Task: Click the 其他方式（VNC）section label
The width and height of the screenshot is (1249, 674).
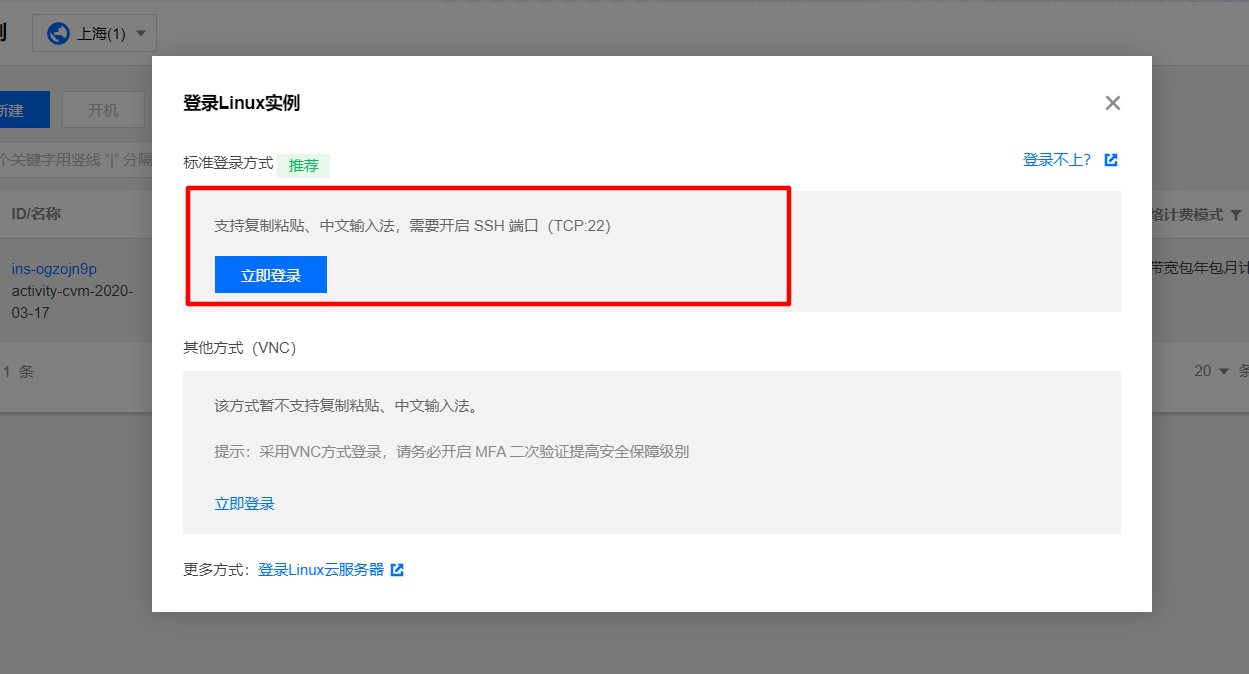Action: click(240, 348)
